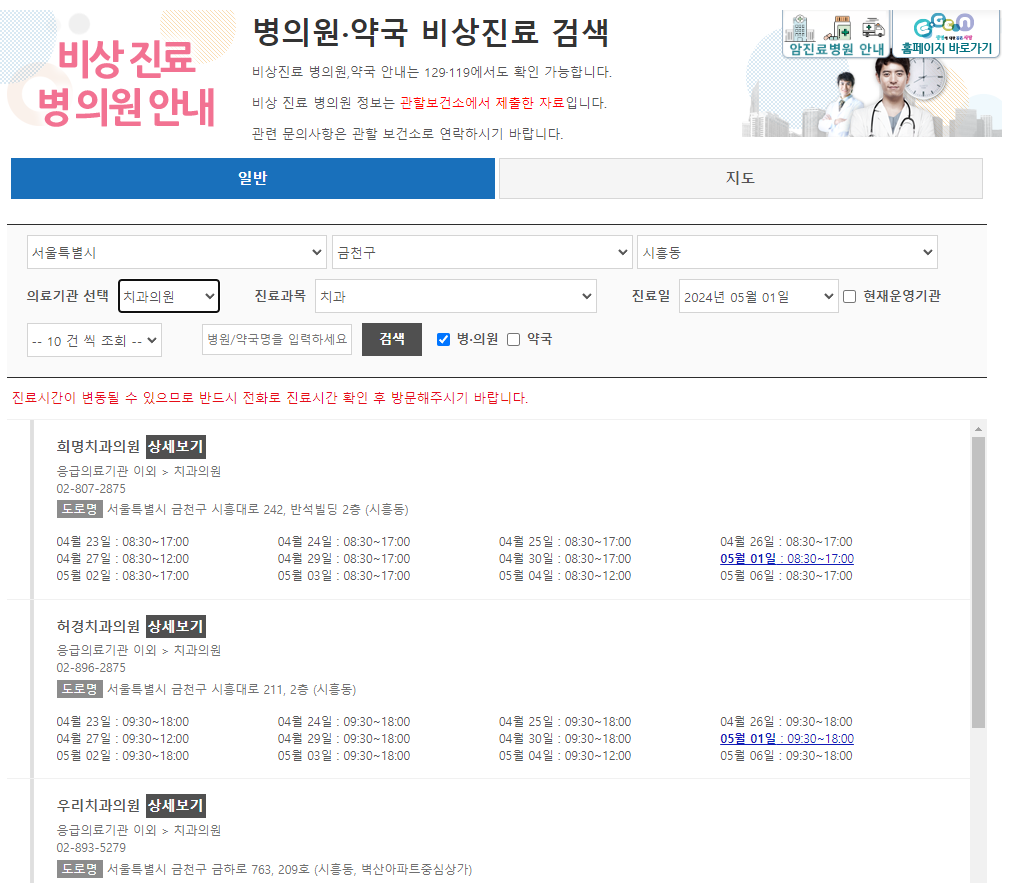This screenshot has width=1022, height=883.
Task: Click the red 관할보건소에서 제출한 자료 text
Action: pyautogui.click(x=482, y=103)
